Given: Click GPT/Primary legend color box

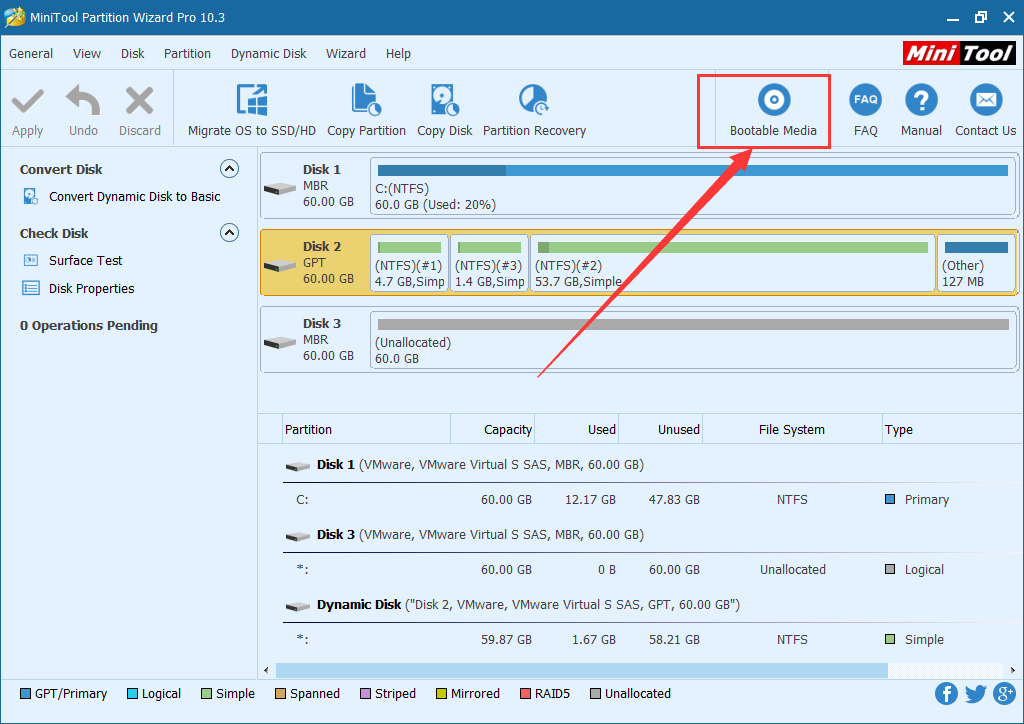Looking at the screenshot, I should pos(25,693).
